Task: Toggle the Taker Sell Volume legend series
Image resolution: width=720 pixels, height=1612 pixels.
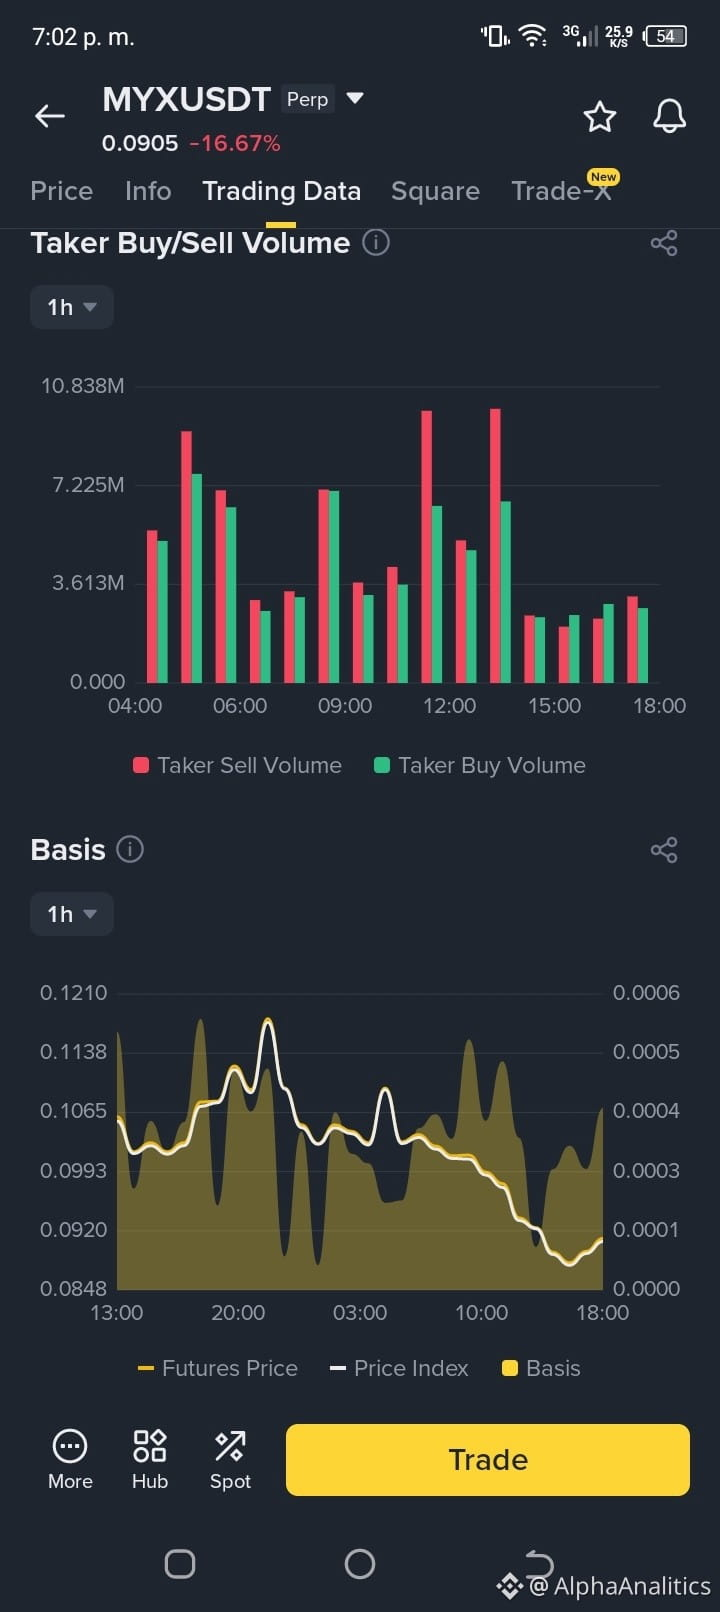Action: click(238, 765)
